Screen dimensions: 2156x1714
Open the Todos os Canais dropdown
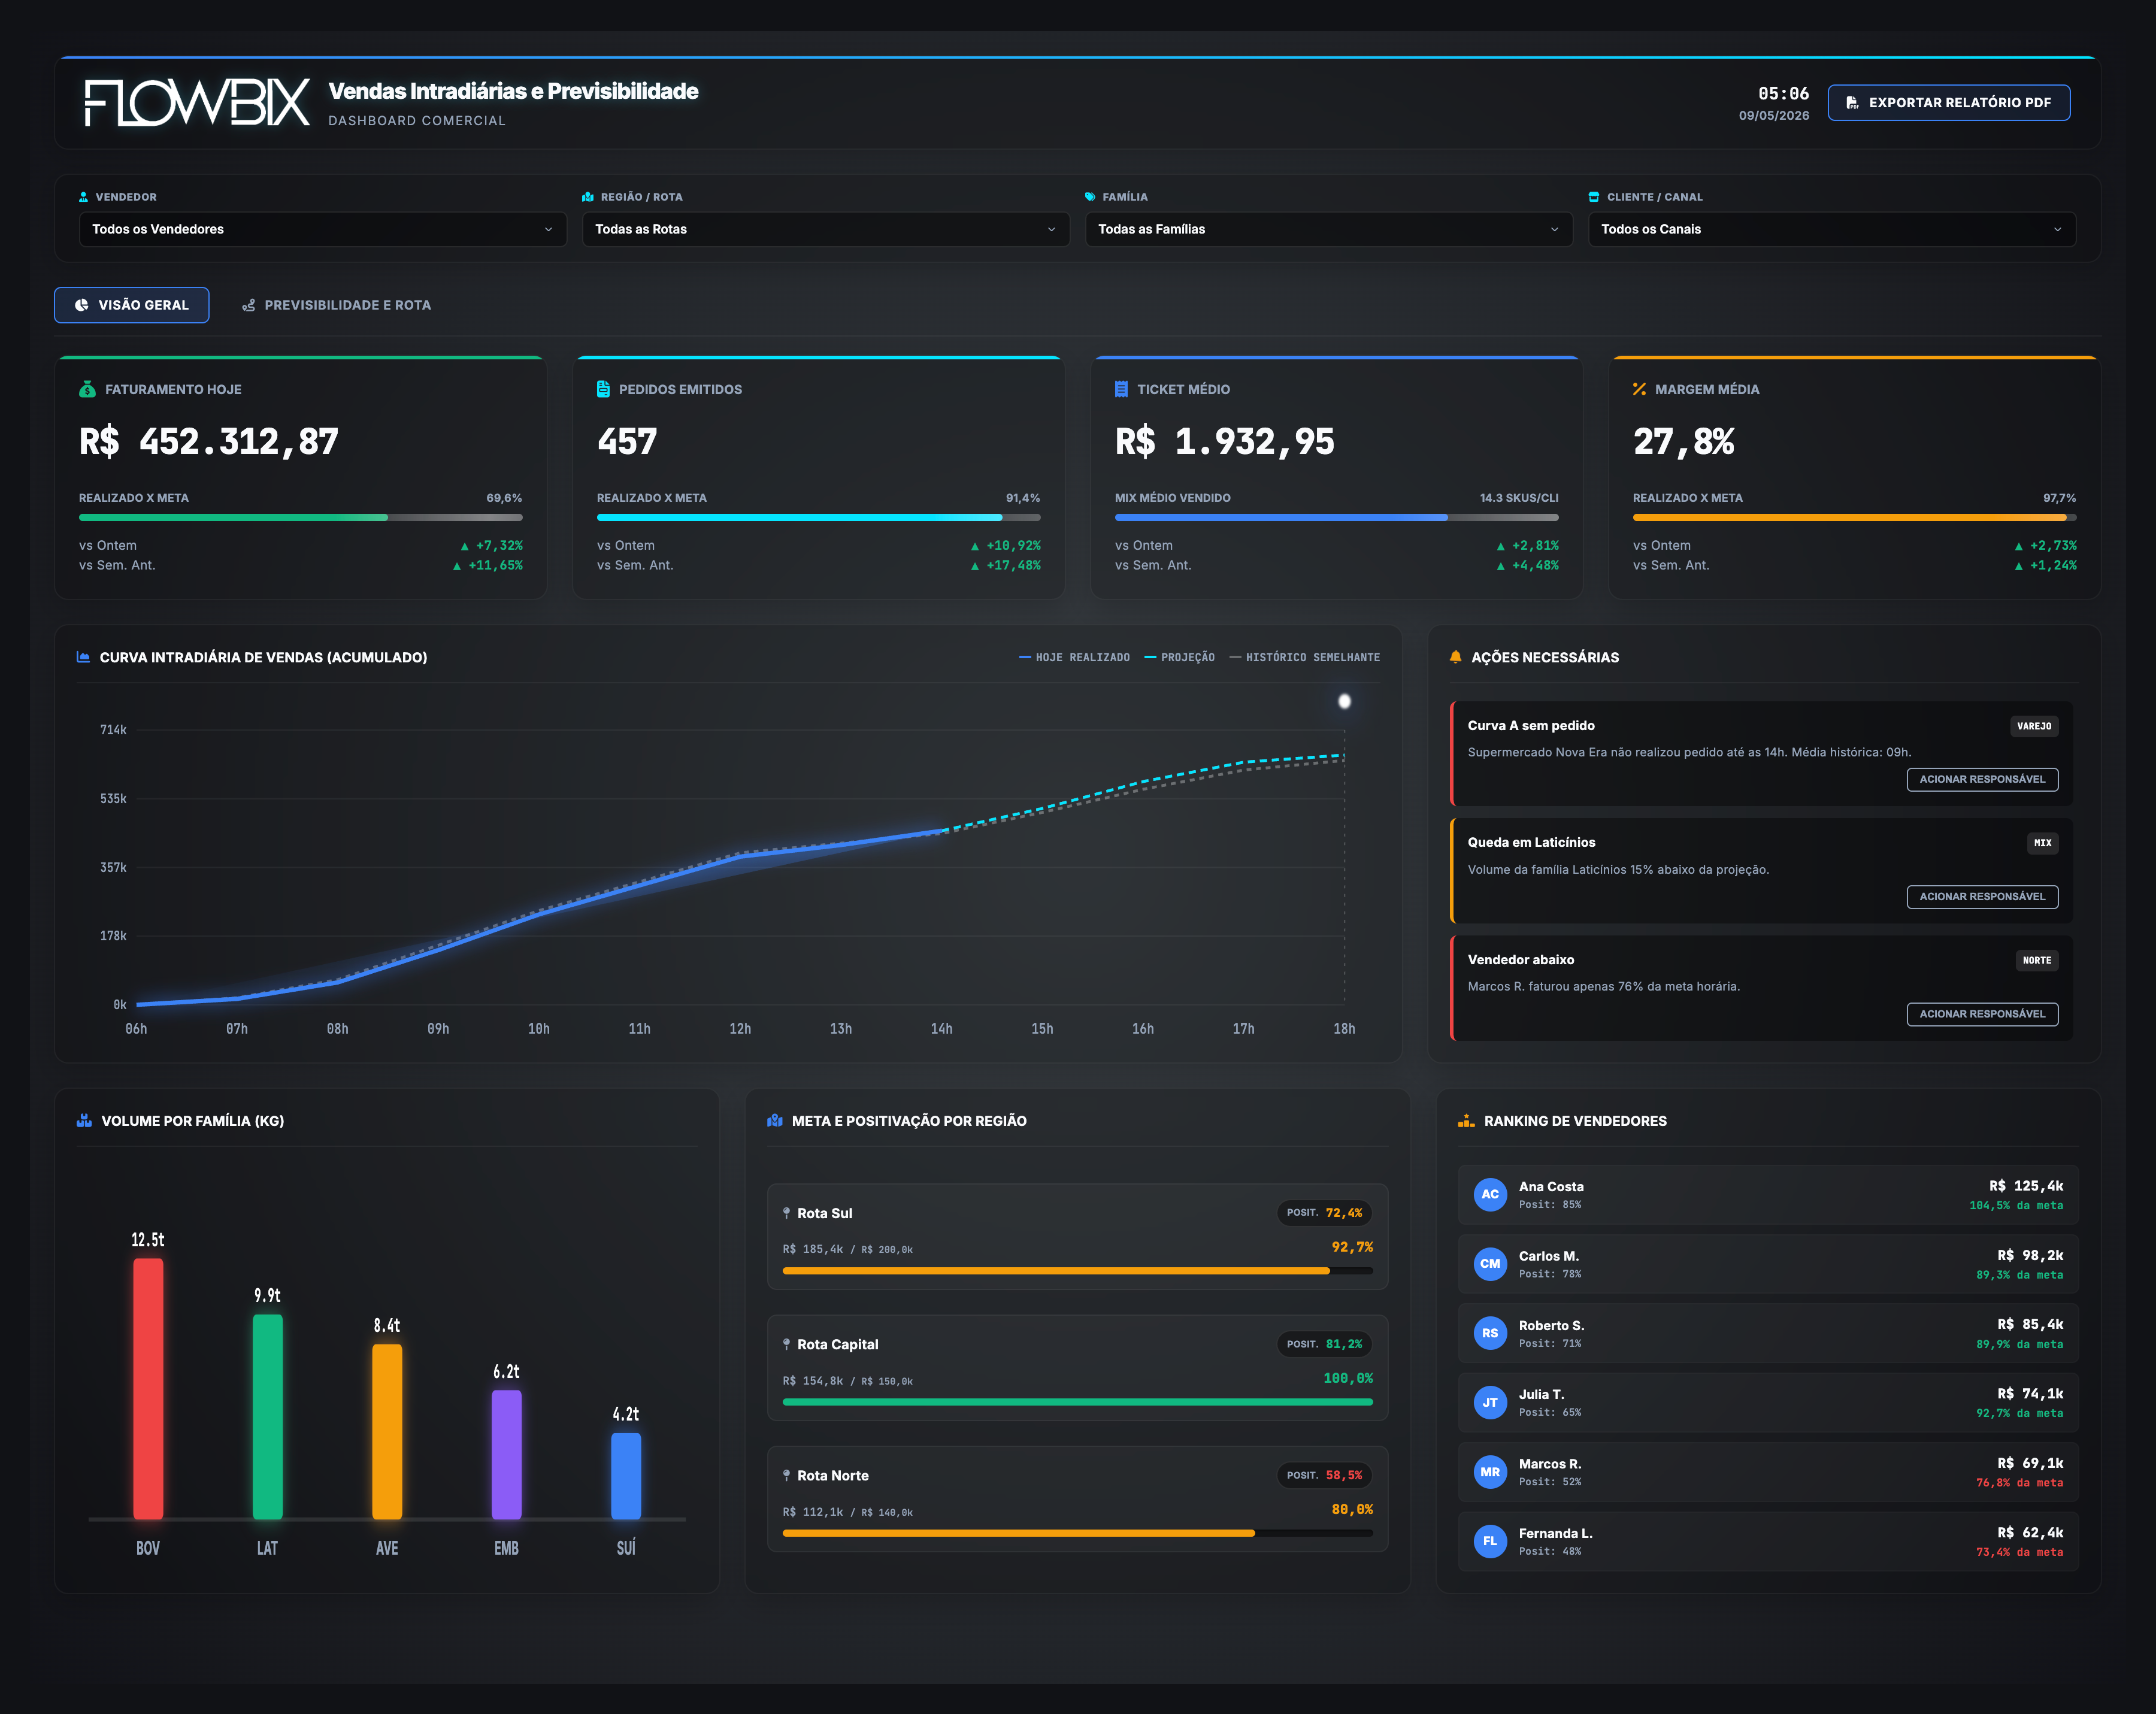tap(1832, 229)
